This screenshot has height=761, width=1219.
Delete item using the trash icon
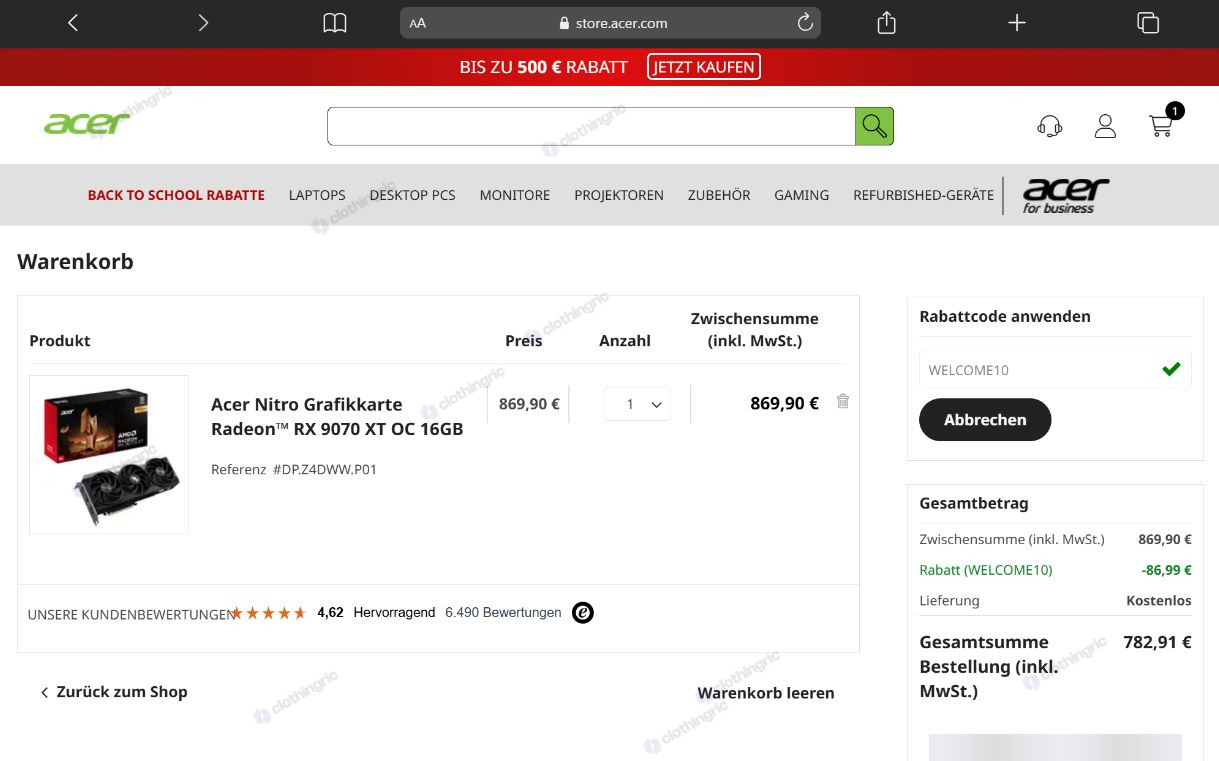(843, 401)
